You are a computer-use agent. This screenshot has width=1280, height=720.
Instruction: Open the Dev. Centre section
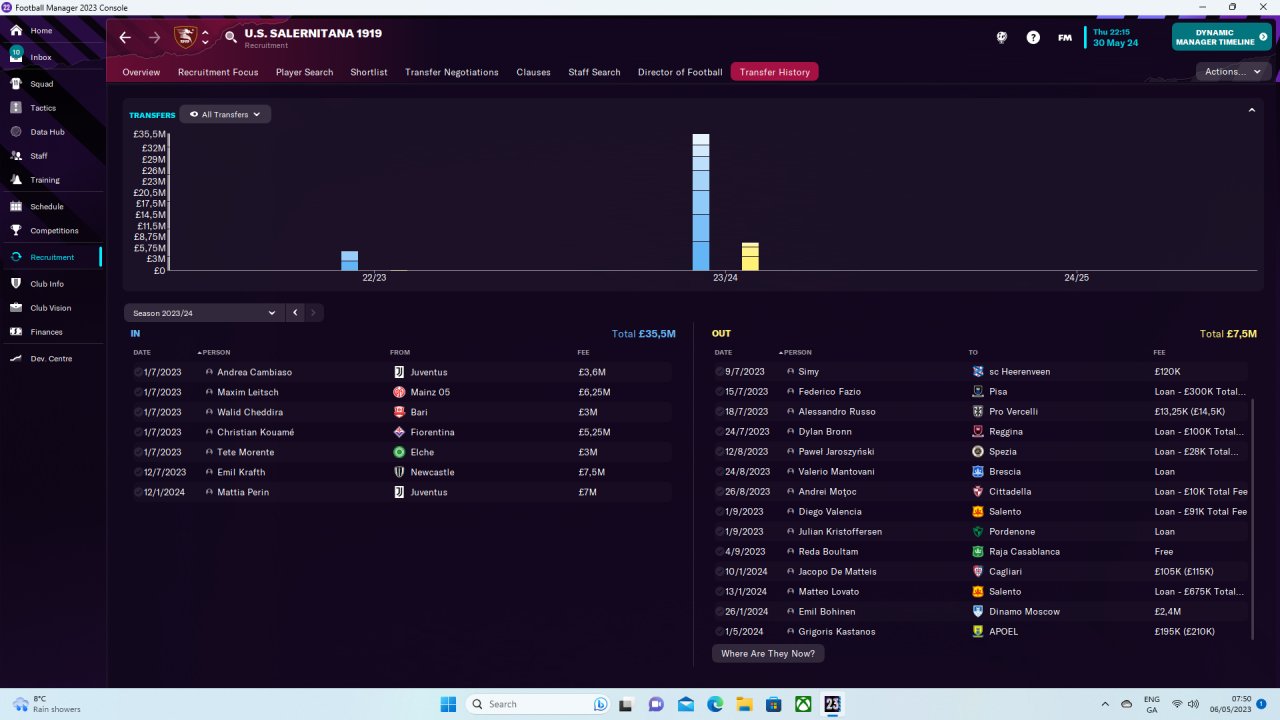pyautogui.click(x=53, y=358)
